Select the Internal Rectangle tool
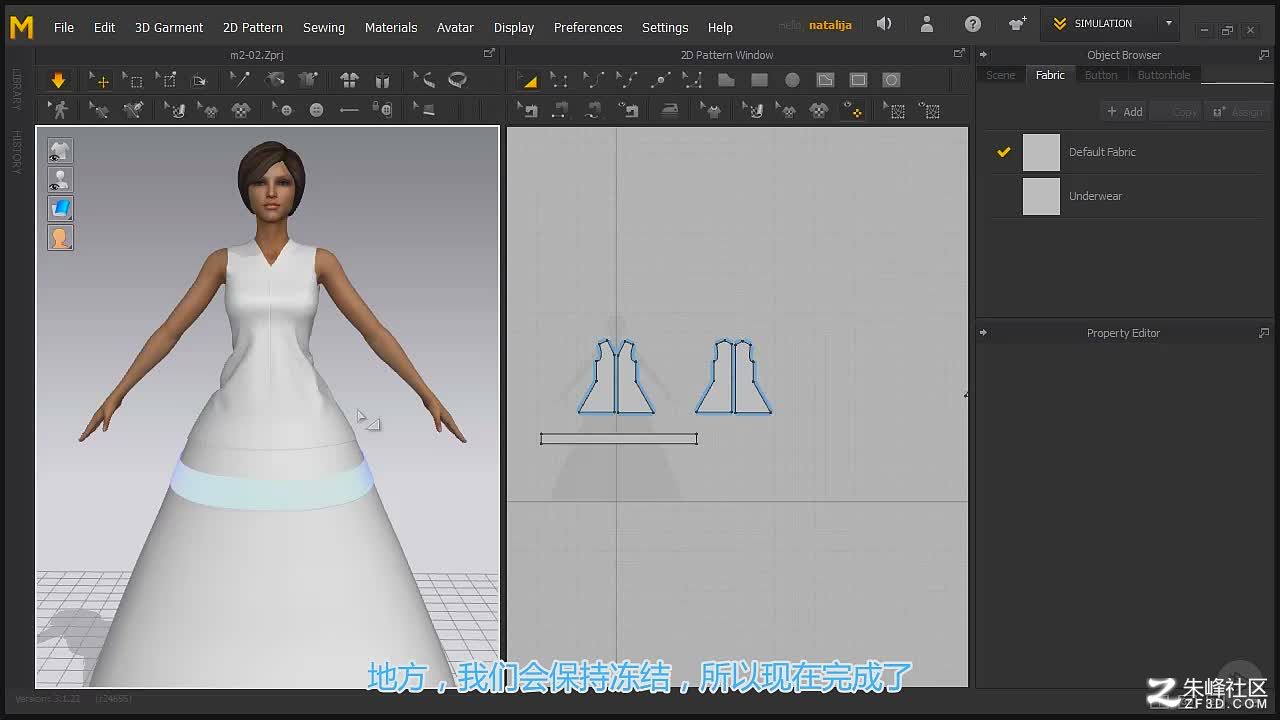The height and width of the screenshot is (720, 1280). coord(858,80)
